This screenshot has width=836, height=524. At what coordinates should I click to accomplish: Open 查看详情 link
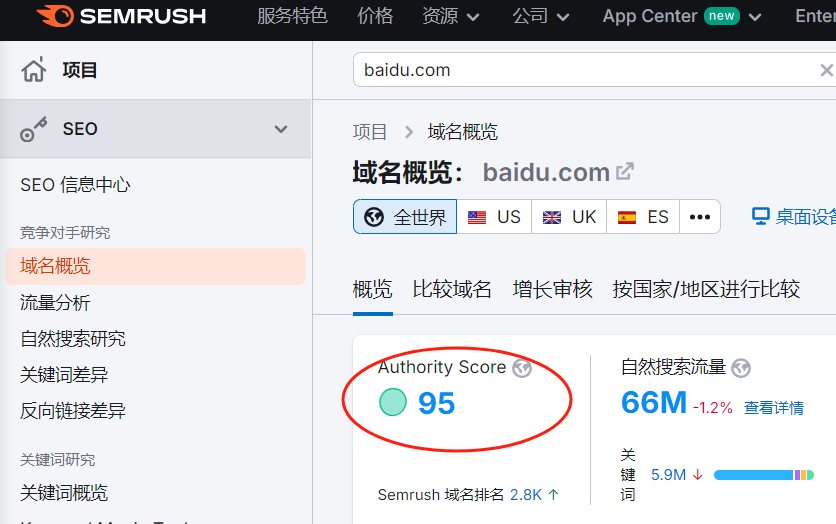pyautogui.click(x=774, y=408)
